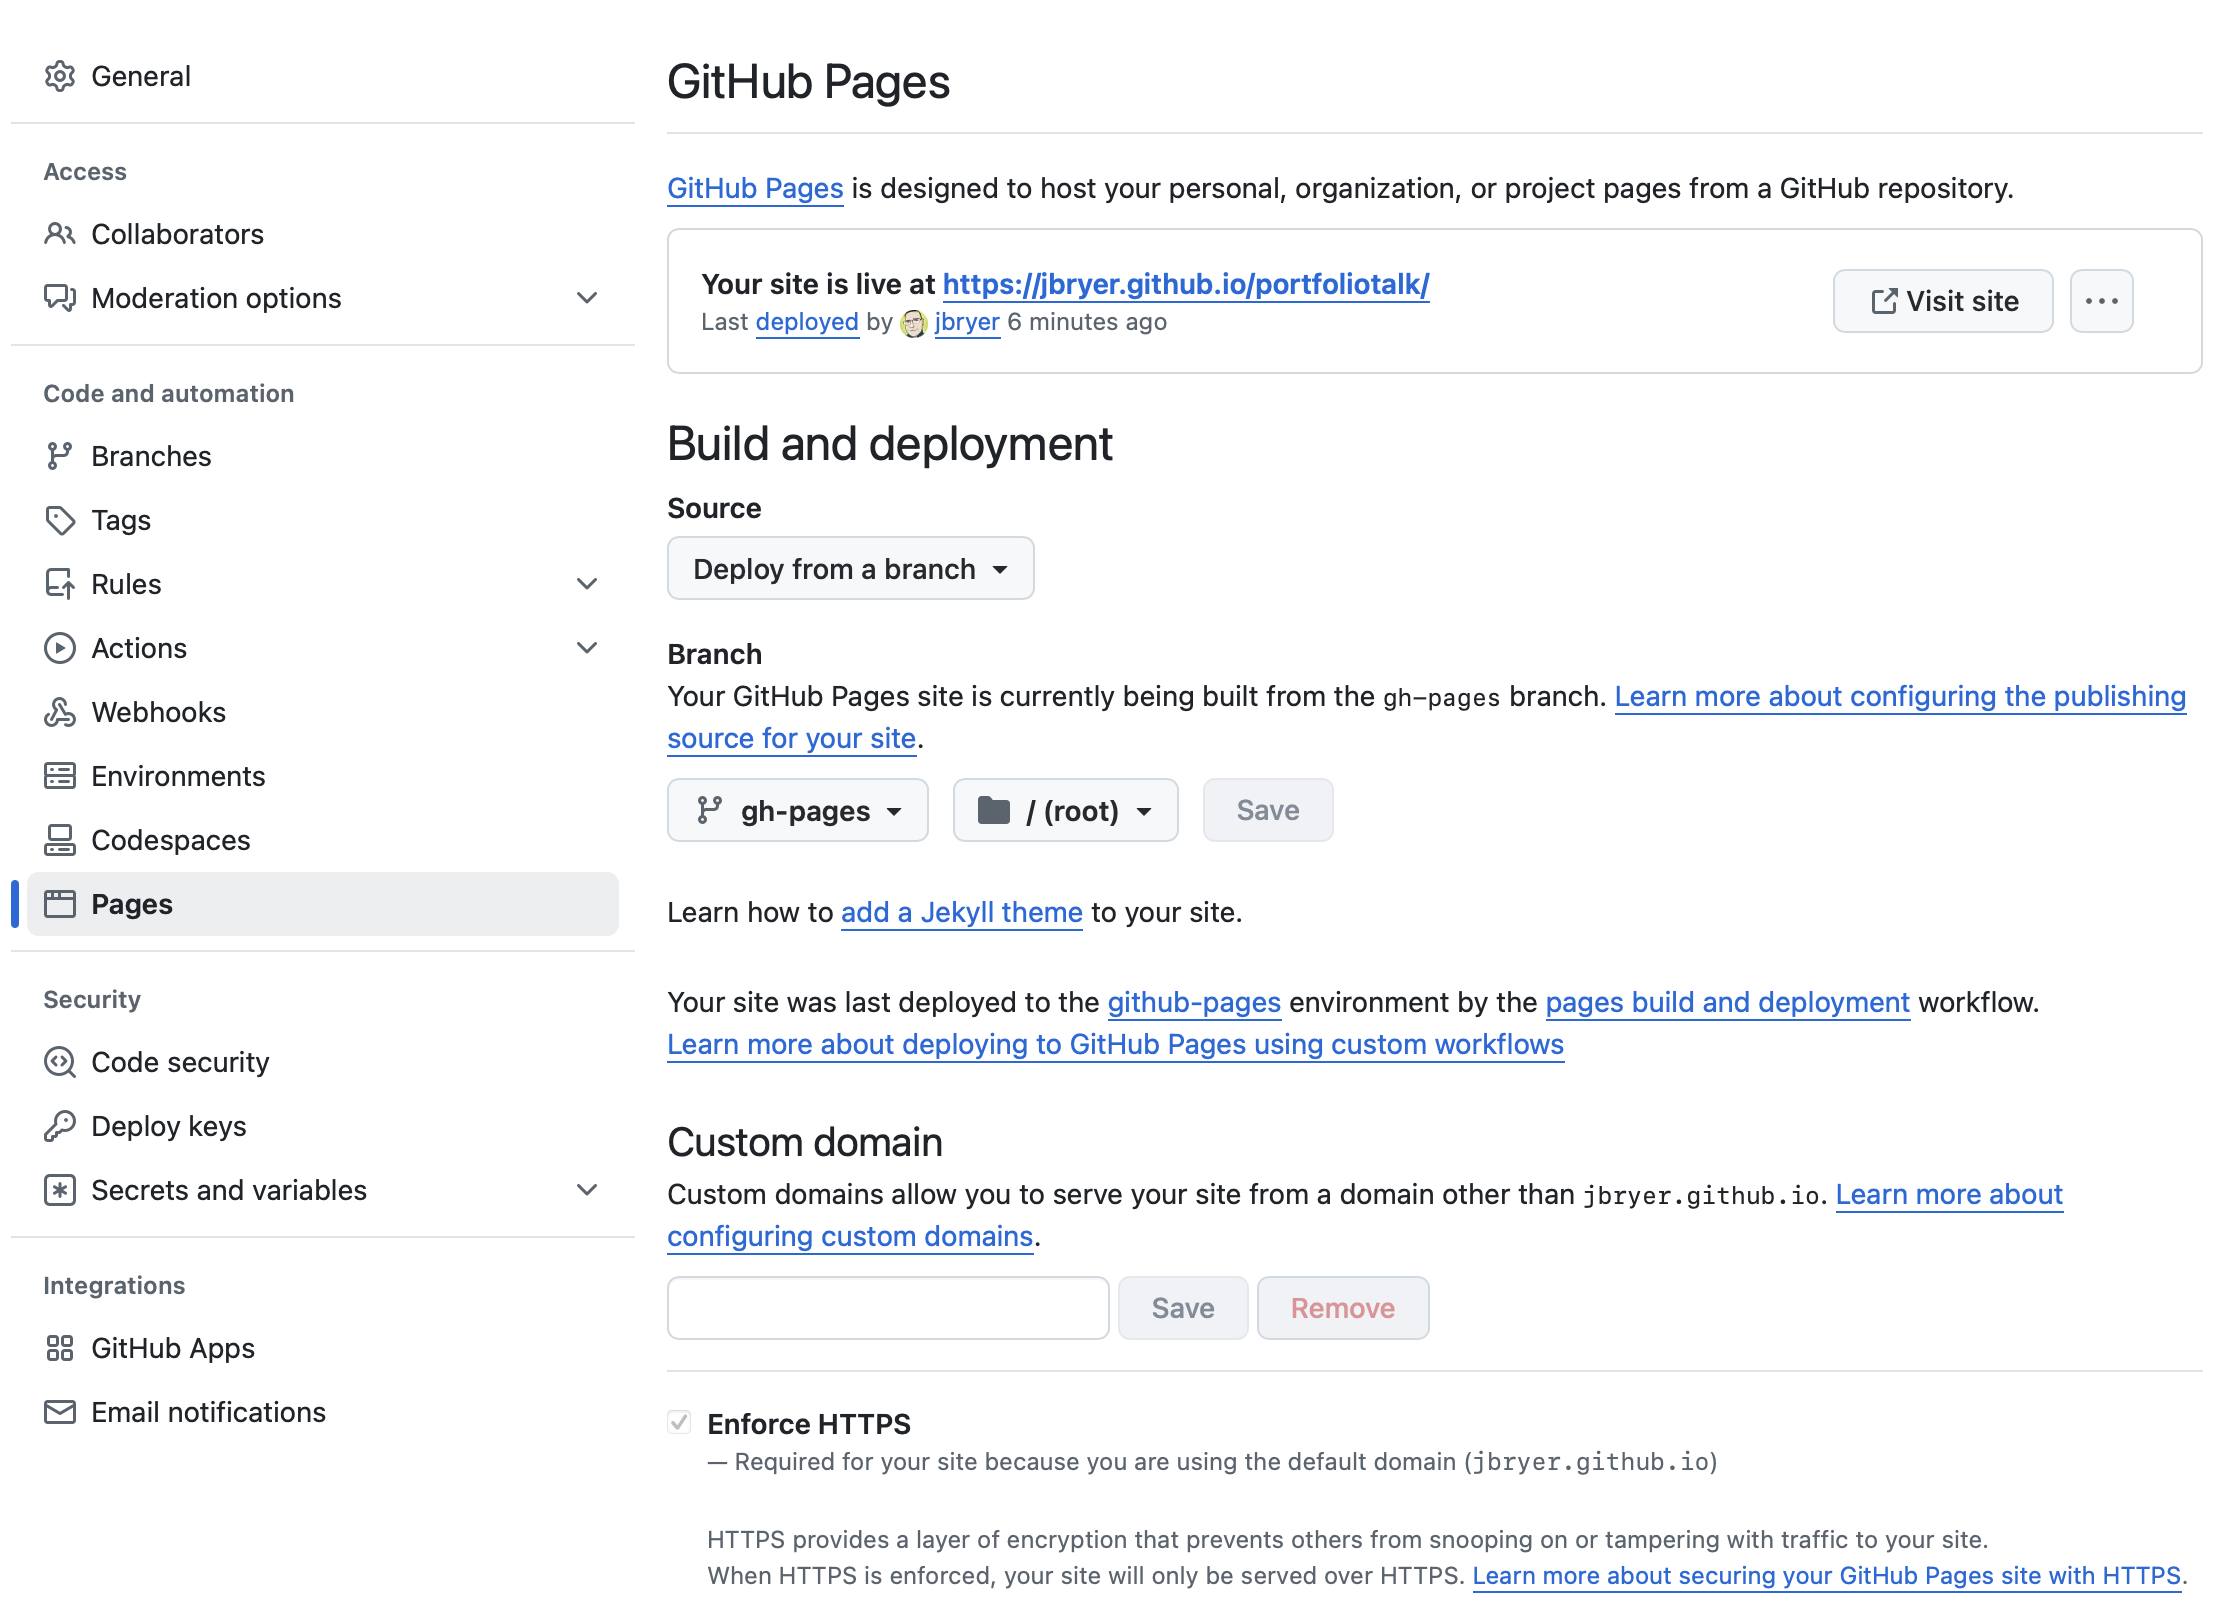The width and height of the screenshot is (2222, 1618).
Task: Open the gh-pages branch selector
Action: pos(797,811)
